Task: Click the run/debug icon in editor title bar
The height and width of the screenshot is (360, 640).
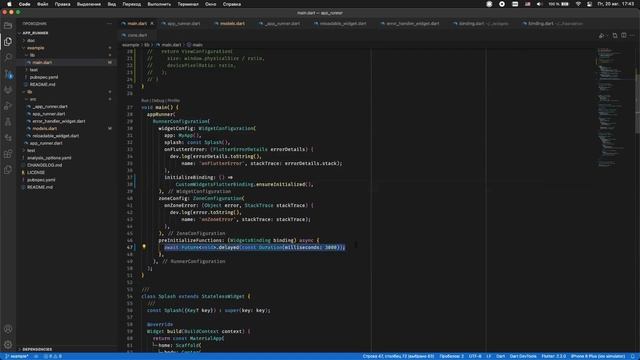Action: [602, 36]
